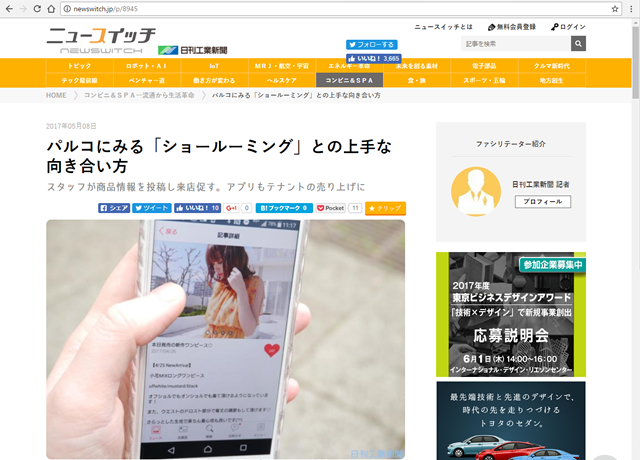Like the article with いいね! button
The width and height of the screenshot is (640, 460).
click(x=198, y=208)
